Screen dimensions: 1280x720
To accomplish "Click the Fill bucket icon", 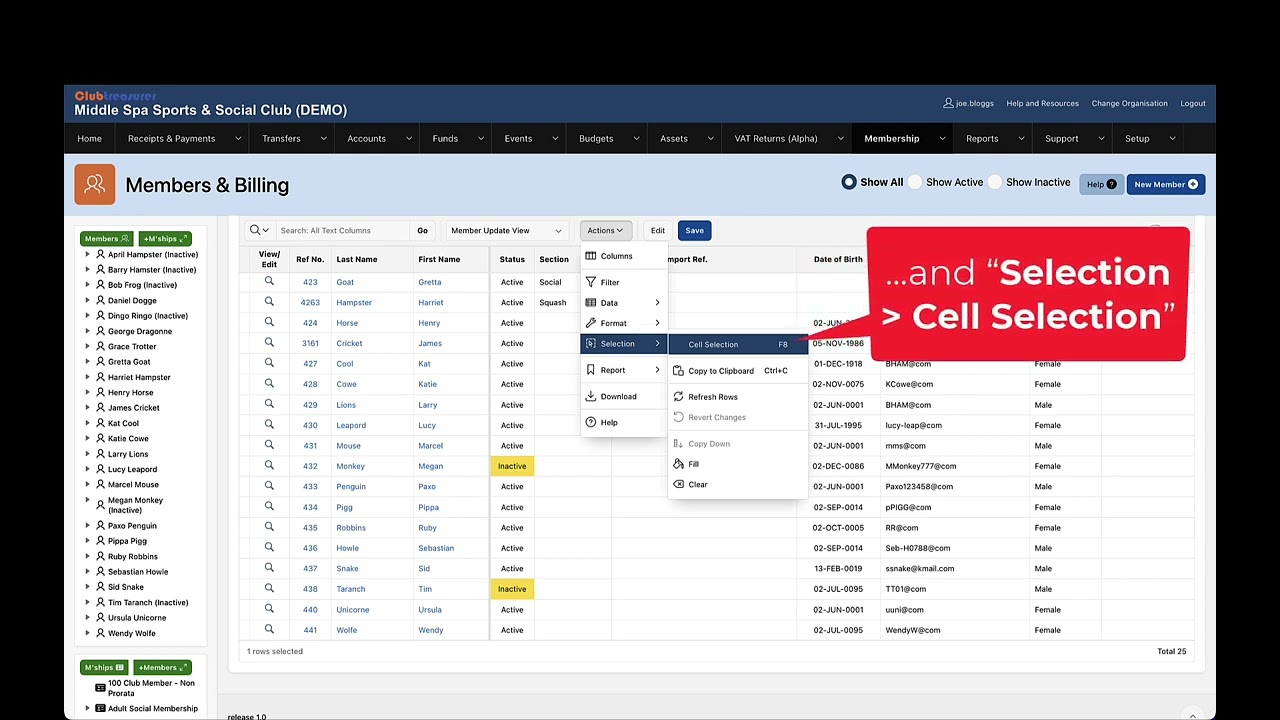I will point(678,464).
